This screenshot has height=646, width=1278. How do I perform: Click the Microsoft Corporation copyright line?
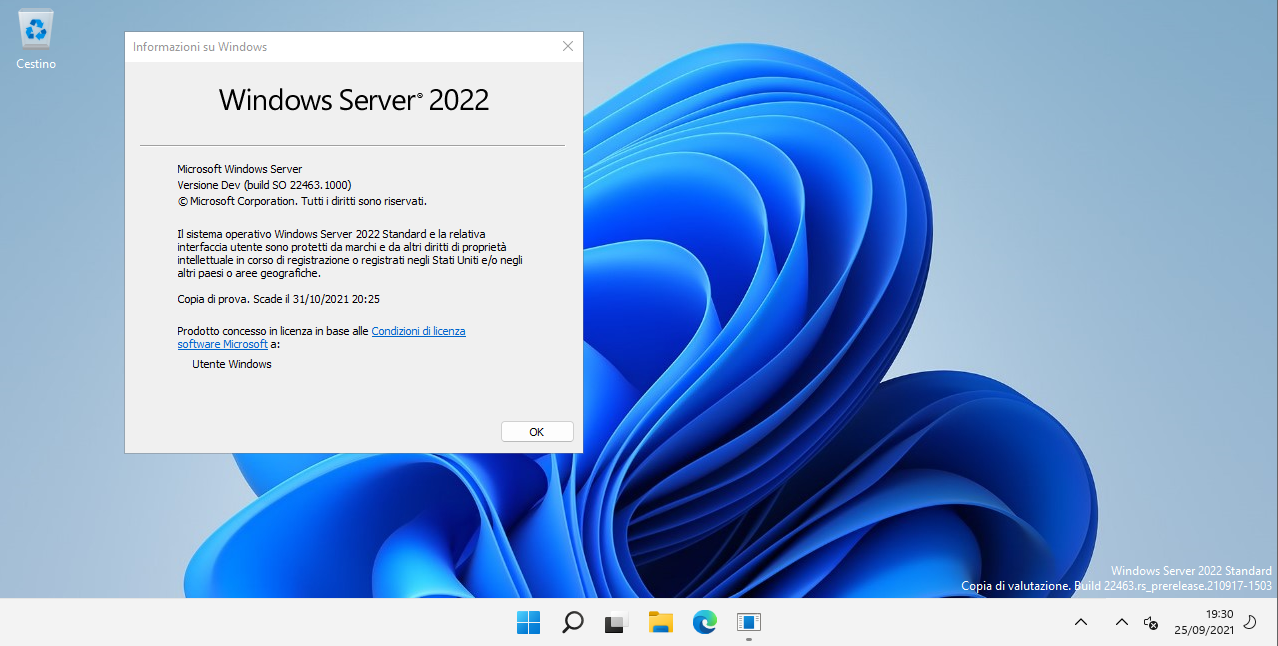coord(302,200)
